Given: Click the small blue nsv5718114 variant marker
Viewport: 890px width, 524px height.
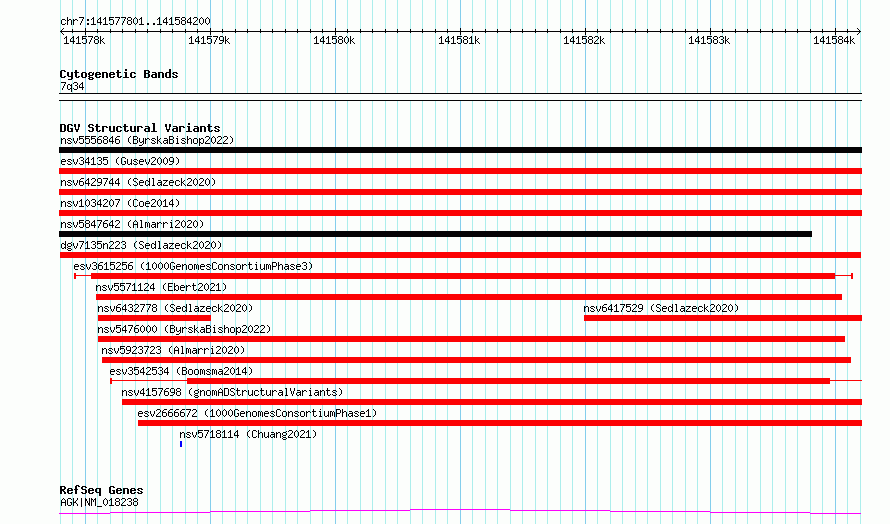Looking at the screenshot, I should (x=181, y=444).
